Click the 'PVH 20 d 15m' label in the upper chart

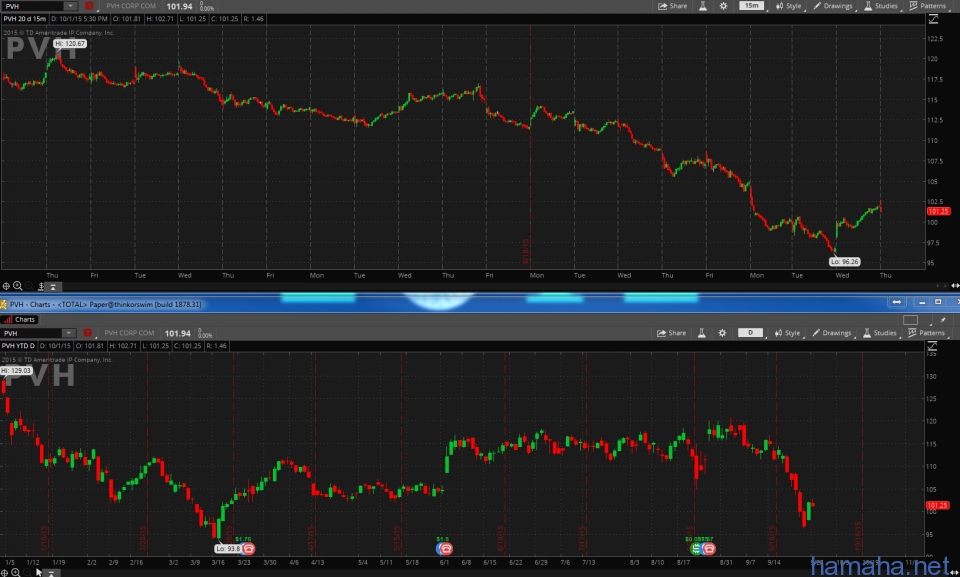click(24, 19)
